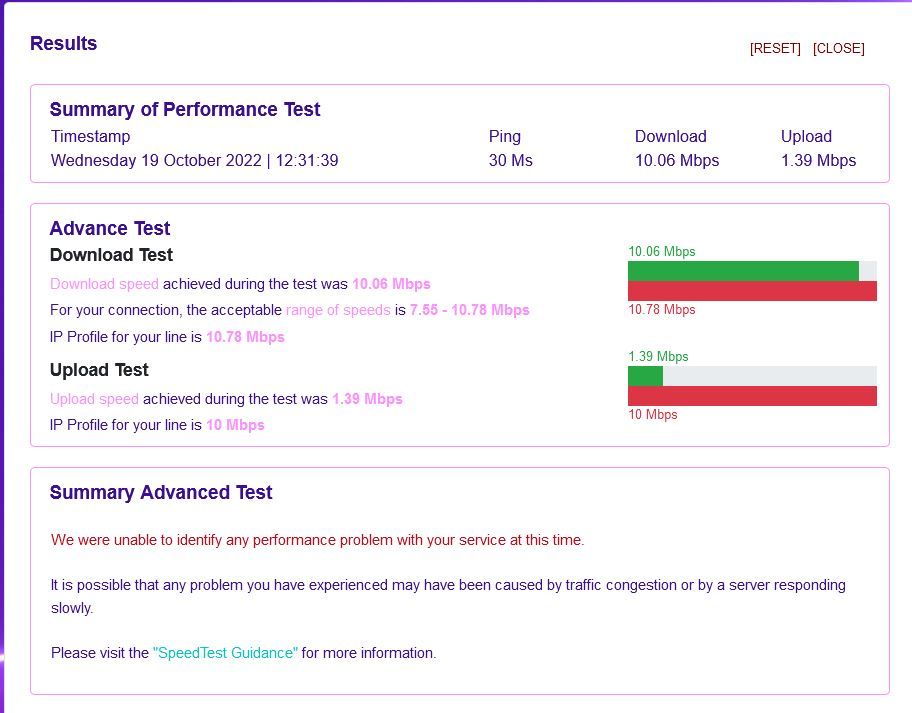The image size is (912, 713).
Task: Click the "Upload Test" subheading
Action: 99,370
